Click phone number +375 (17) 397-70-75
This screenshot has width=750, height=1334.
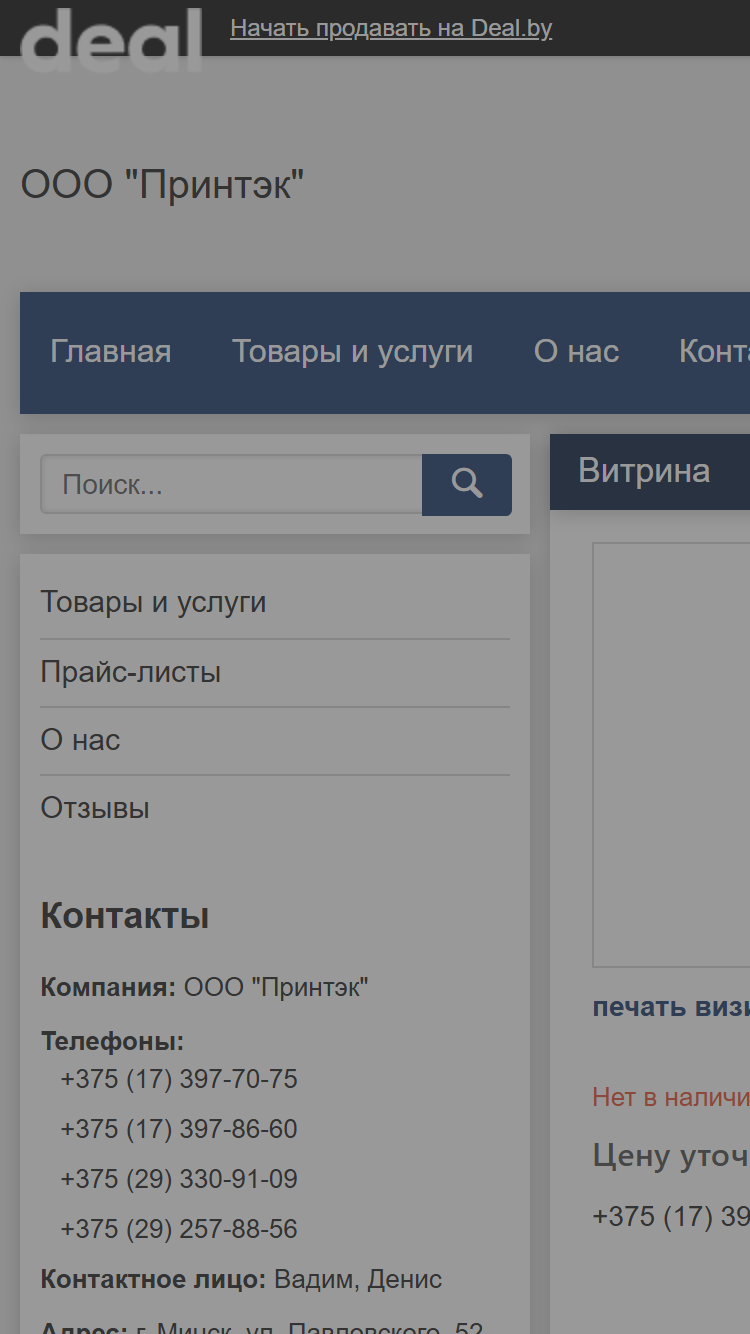[179, 1080]
